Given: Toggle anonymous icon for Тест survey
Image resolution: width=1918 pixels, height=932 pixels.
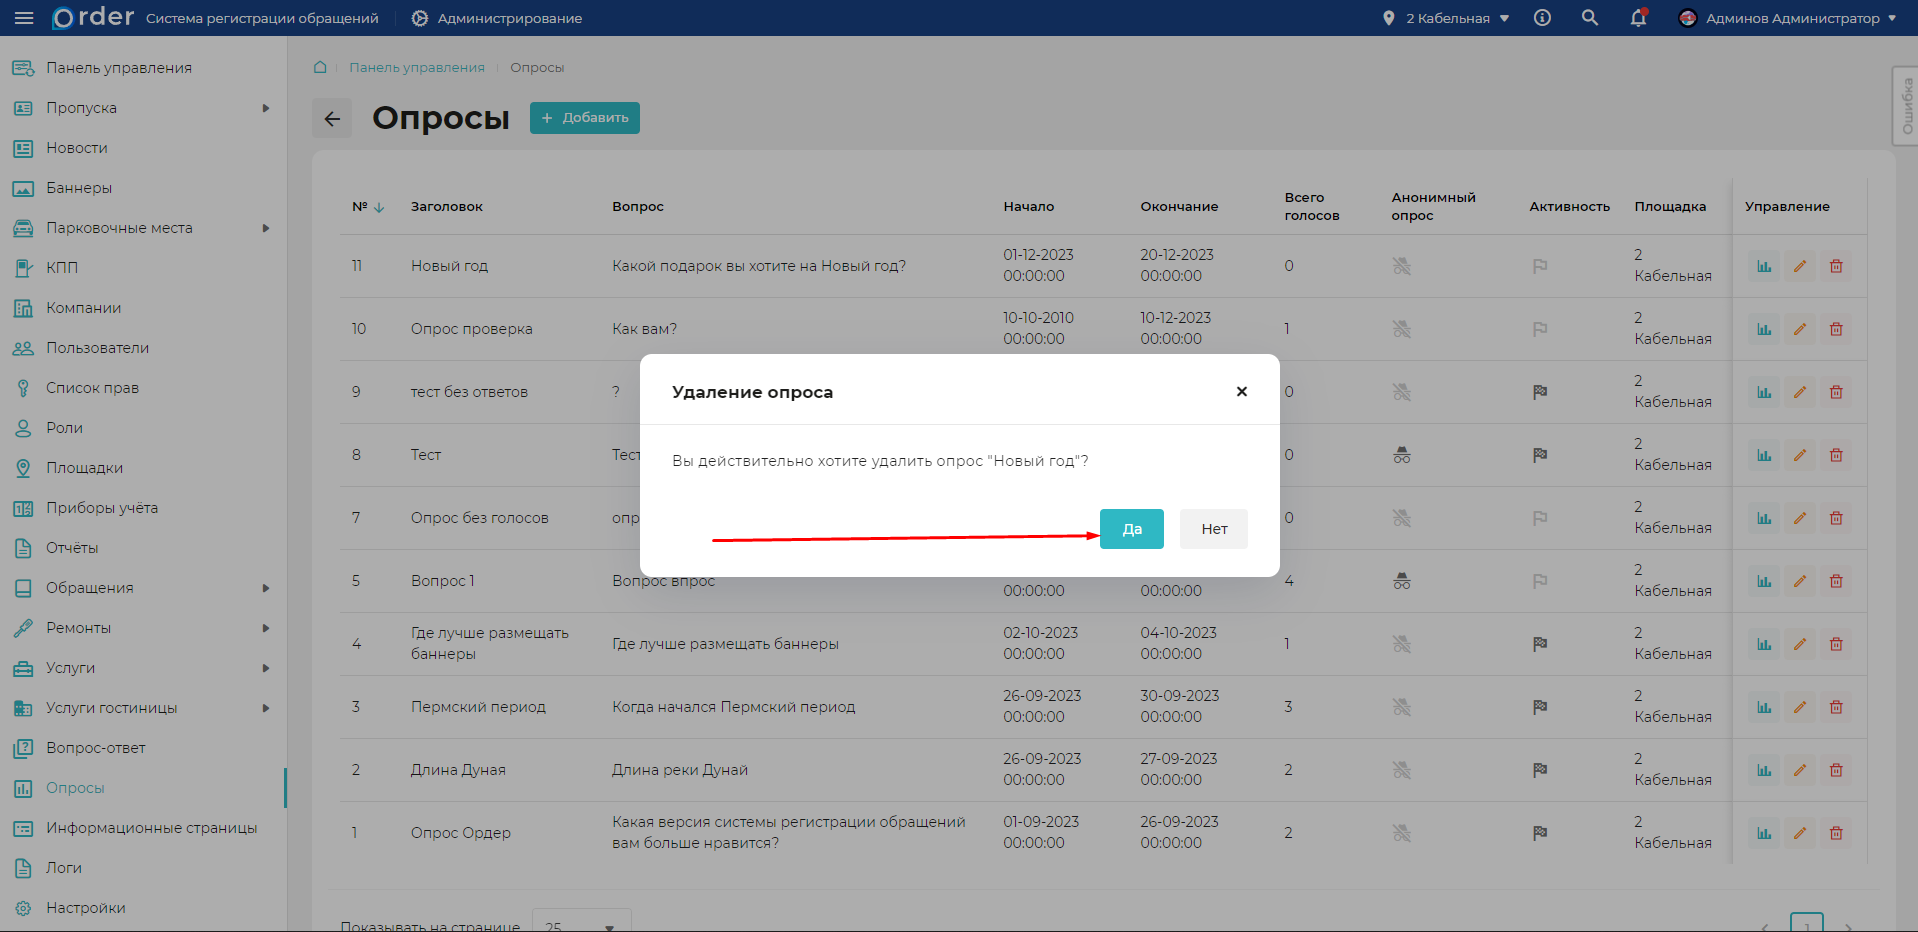Looking at the screenshot, I should (x=1402, y=455).
